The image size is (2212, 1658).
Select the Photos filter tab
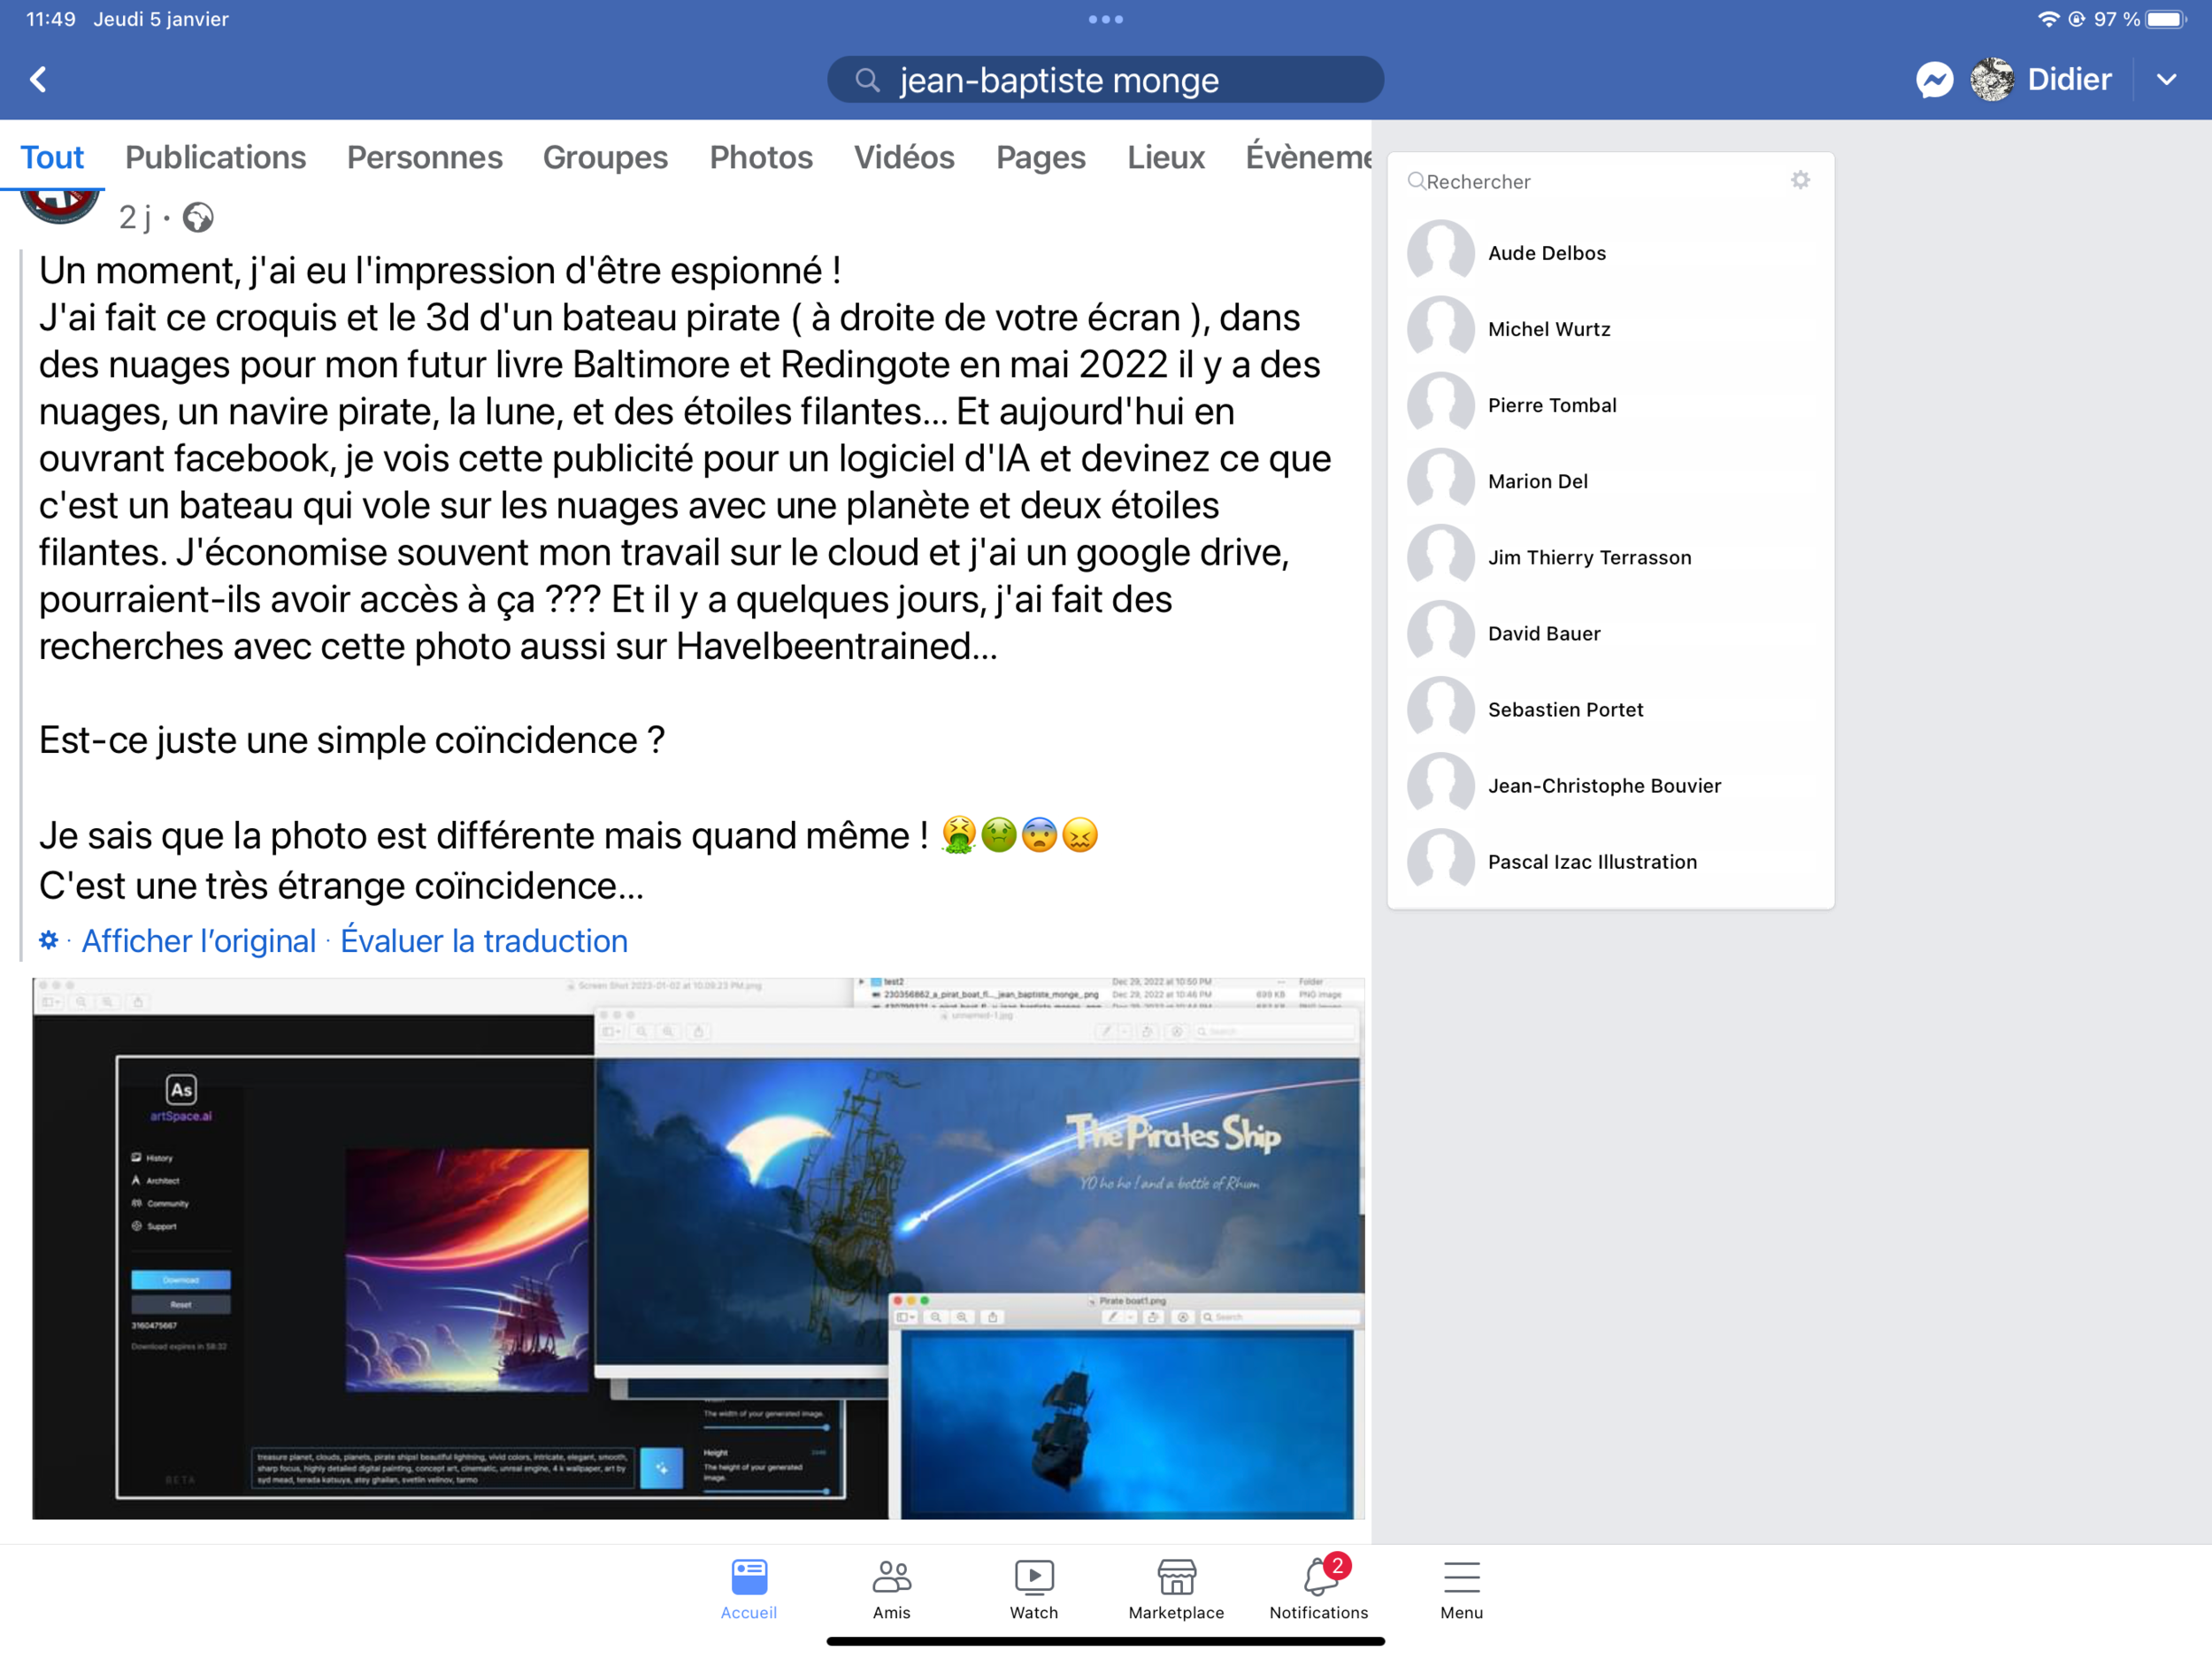(760, 157)
